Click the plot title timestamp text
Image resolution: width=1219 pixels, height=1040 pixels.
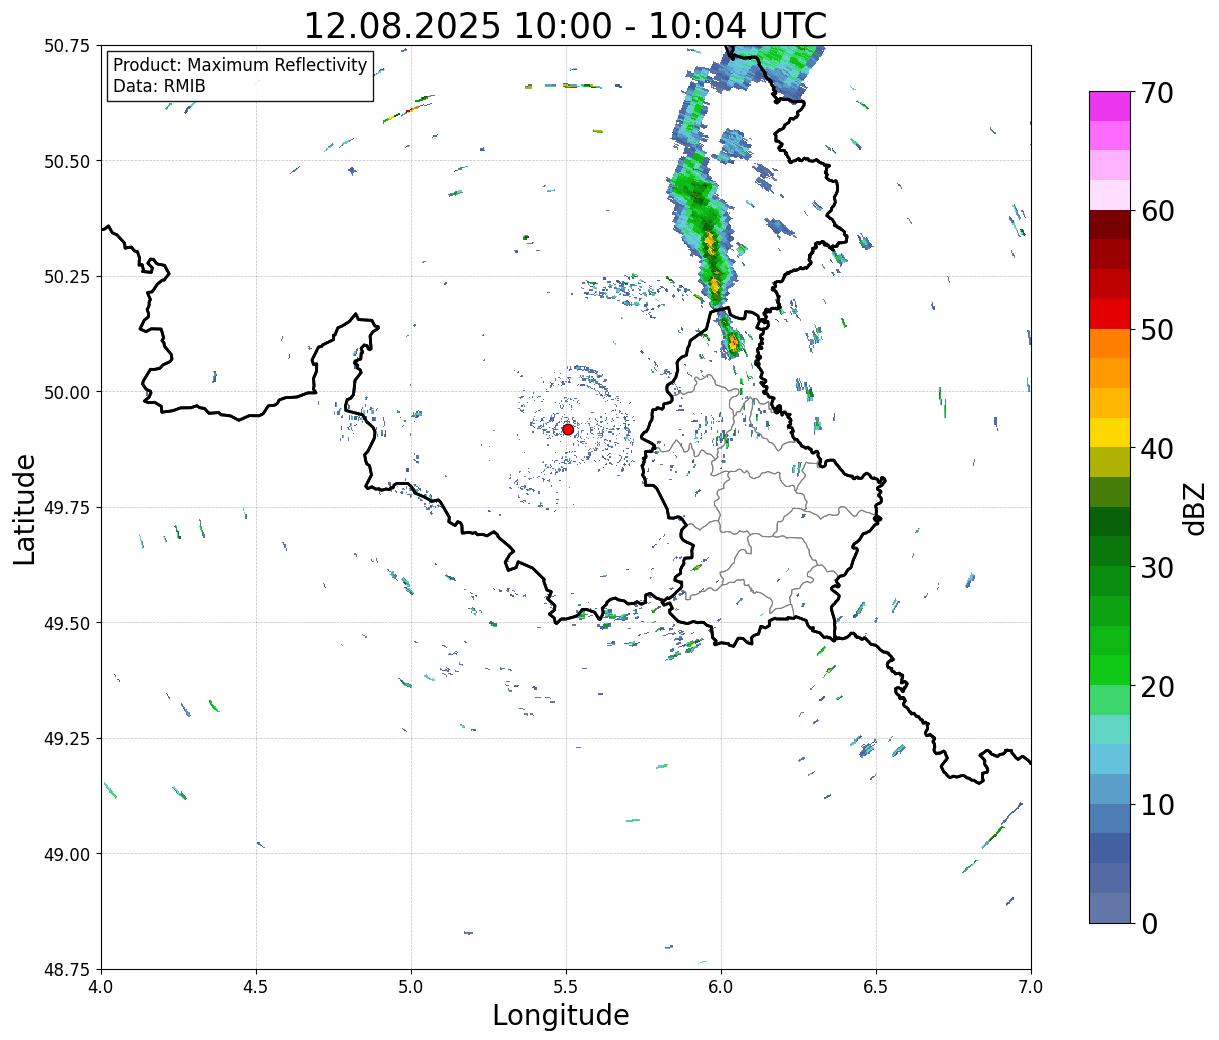click(x=565, y=26)
